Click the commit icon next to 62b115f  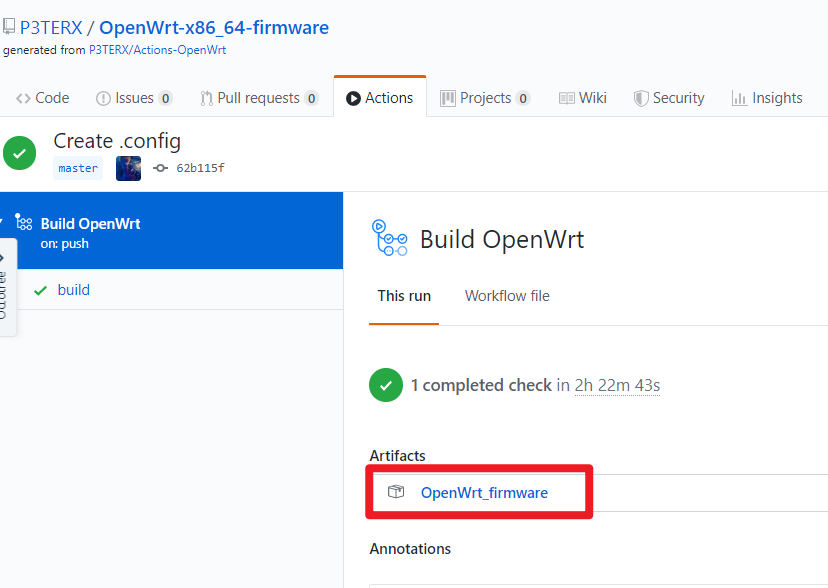click(x=161, y=168)
